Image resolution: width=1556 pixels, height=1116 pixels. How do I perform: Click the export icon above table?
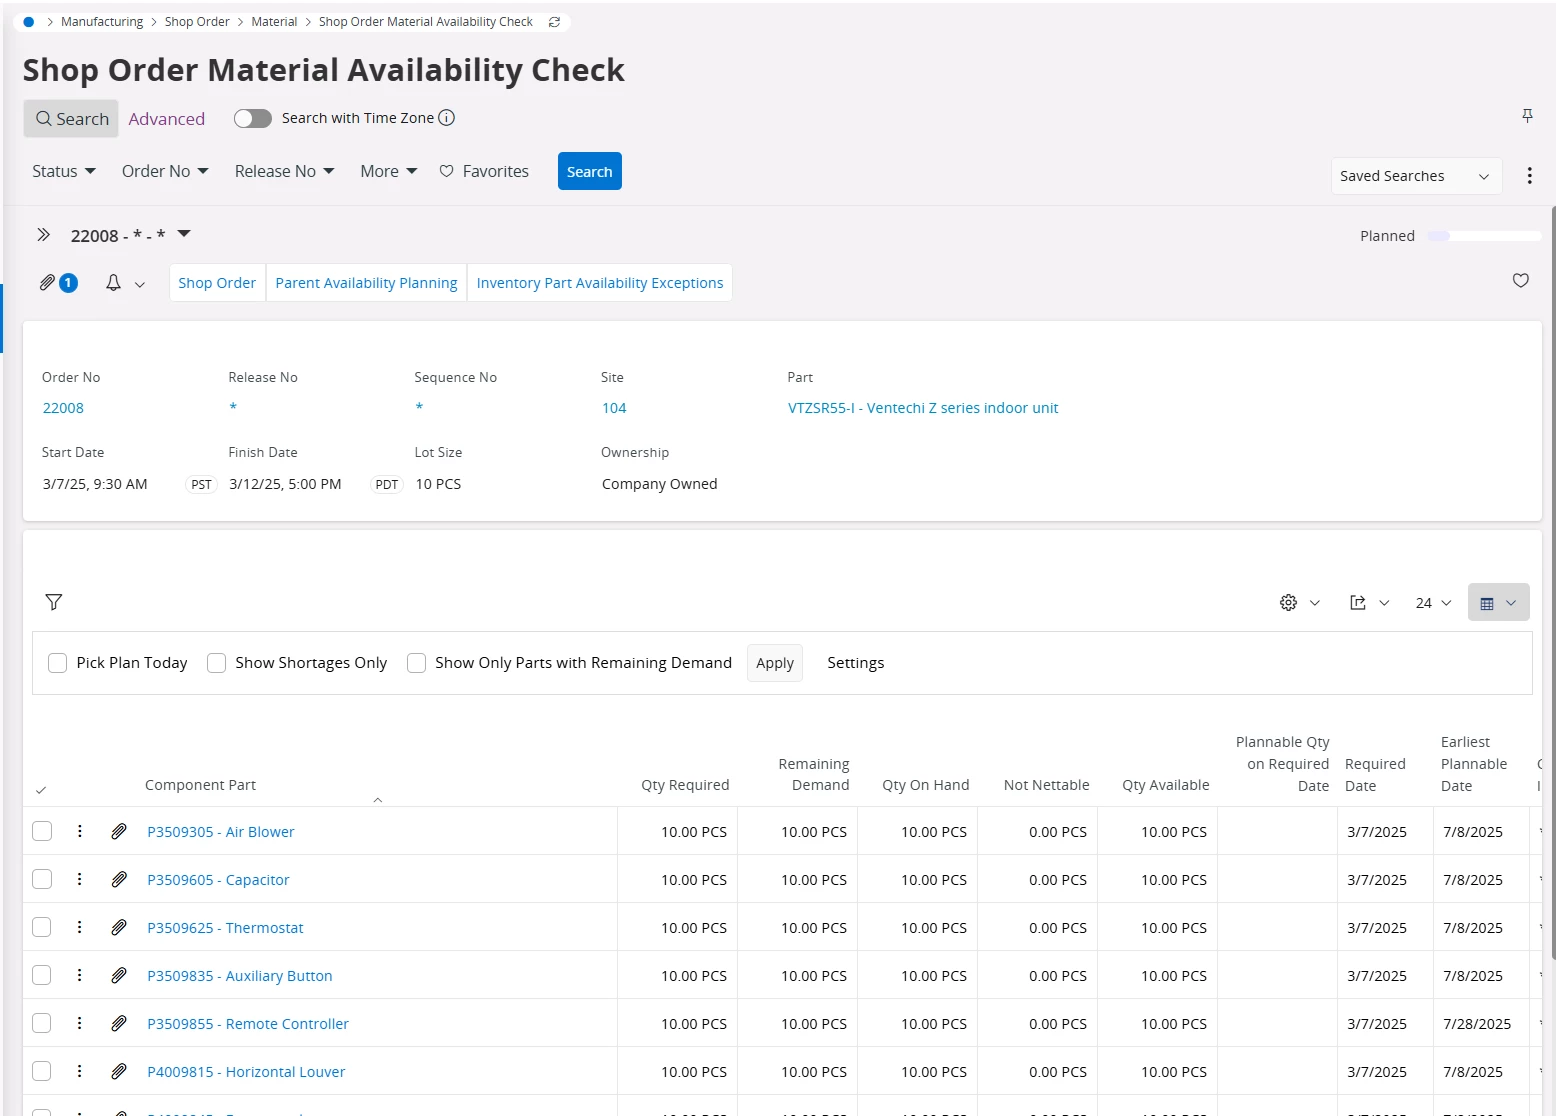1358,602
